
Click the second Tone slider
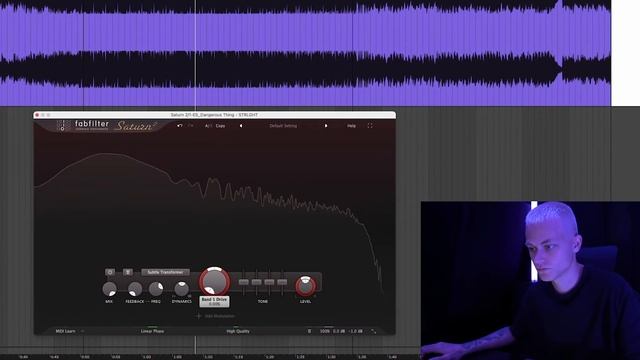click(256, 282)
